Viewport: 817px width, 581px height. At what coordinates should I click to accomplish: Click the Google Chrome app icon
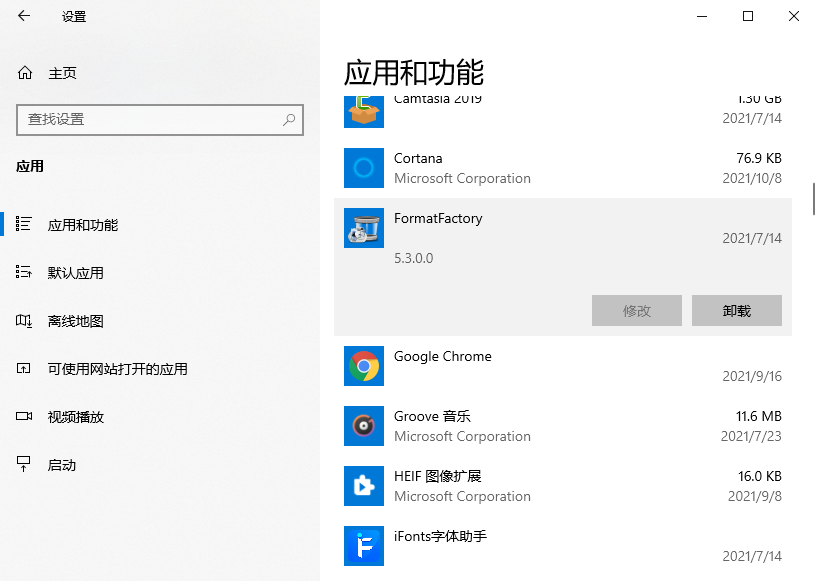[364, 366]
